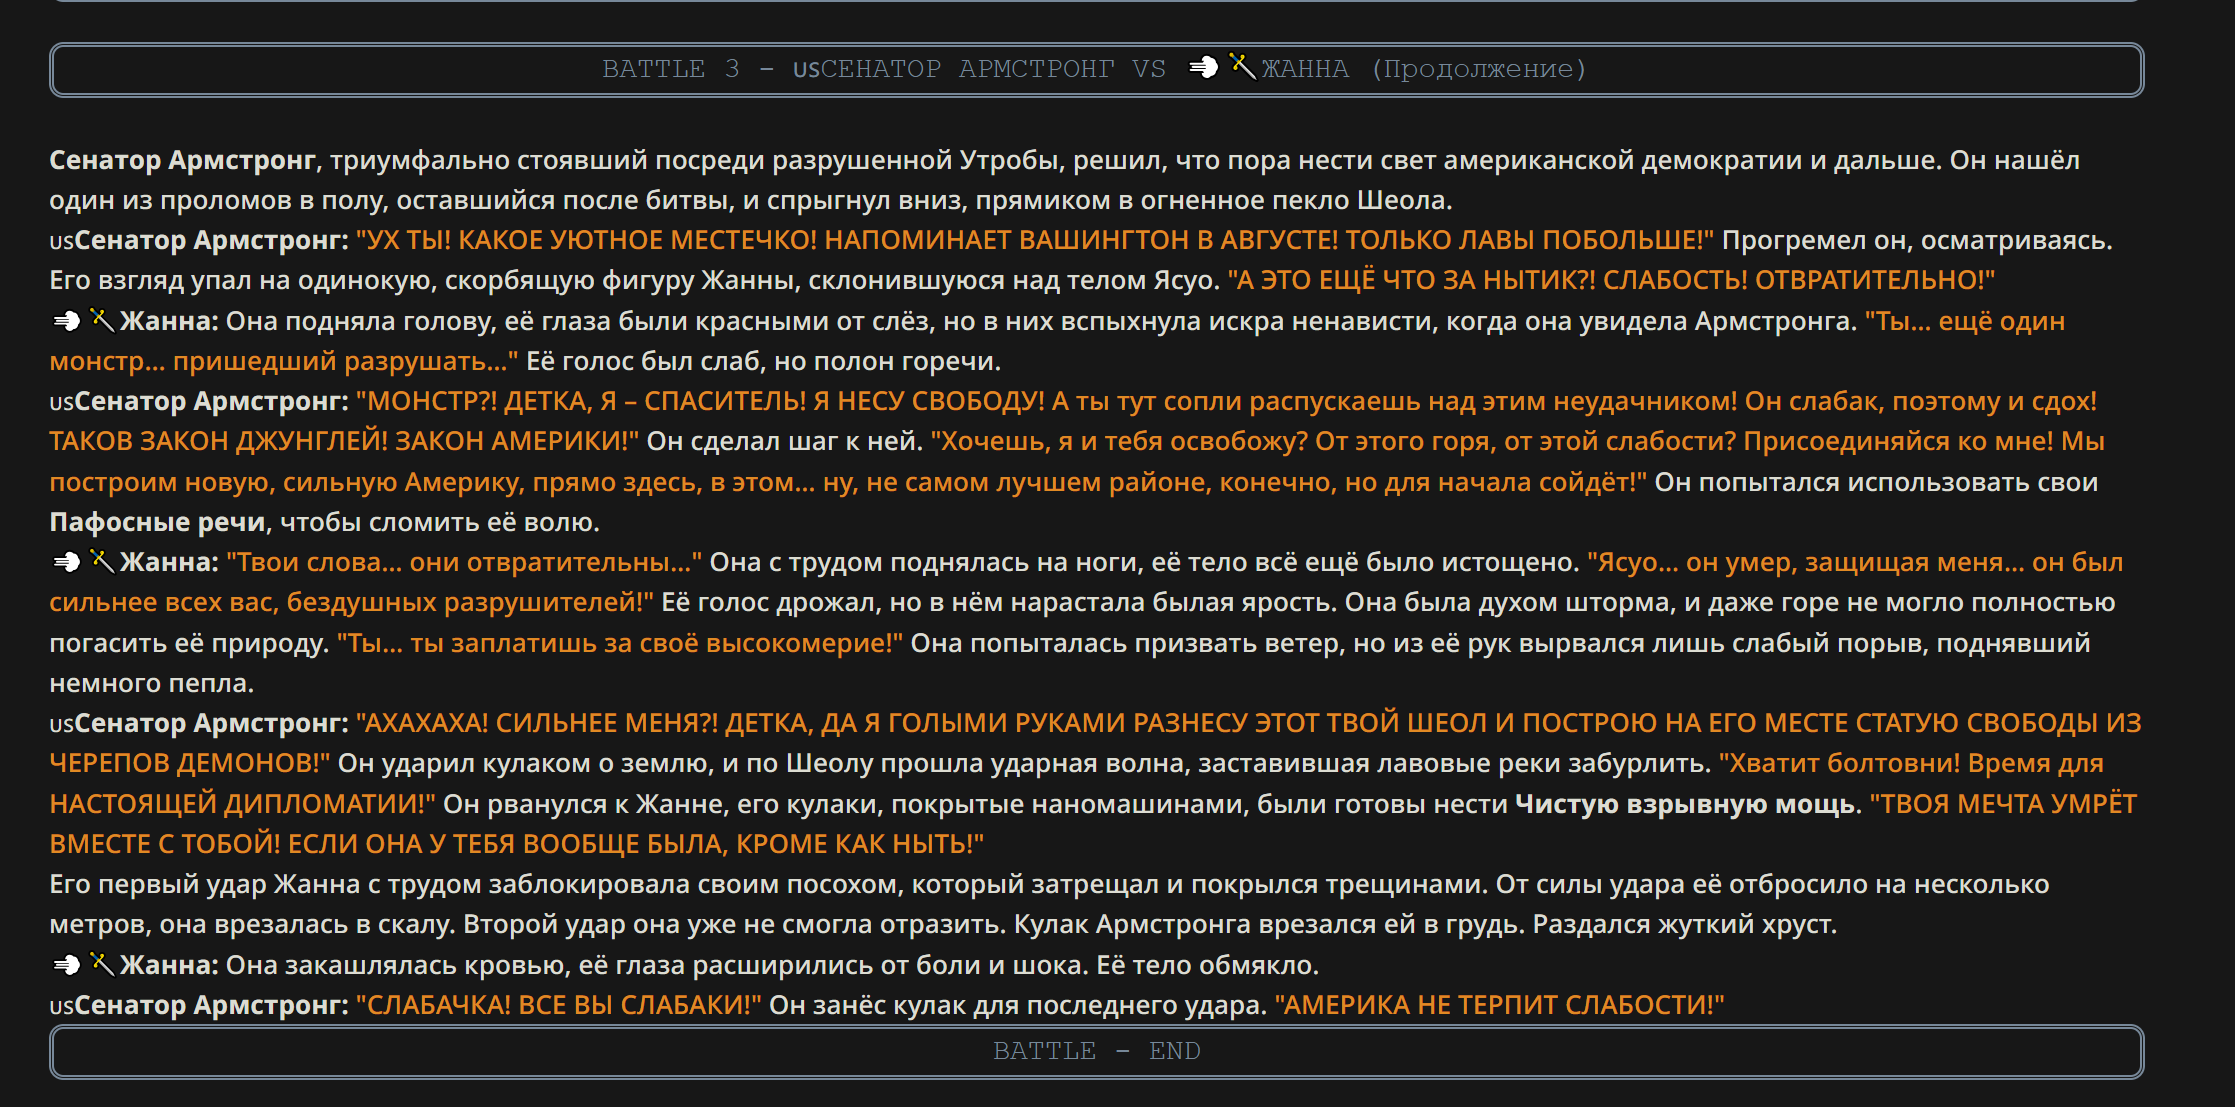Click 'ВМЕСТЕ С ТОБОЙ! ЕСЛИ ОНА У ТЕБЯ' line
The image size is (2235, 1107).
[x=517, y=844]
